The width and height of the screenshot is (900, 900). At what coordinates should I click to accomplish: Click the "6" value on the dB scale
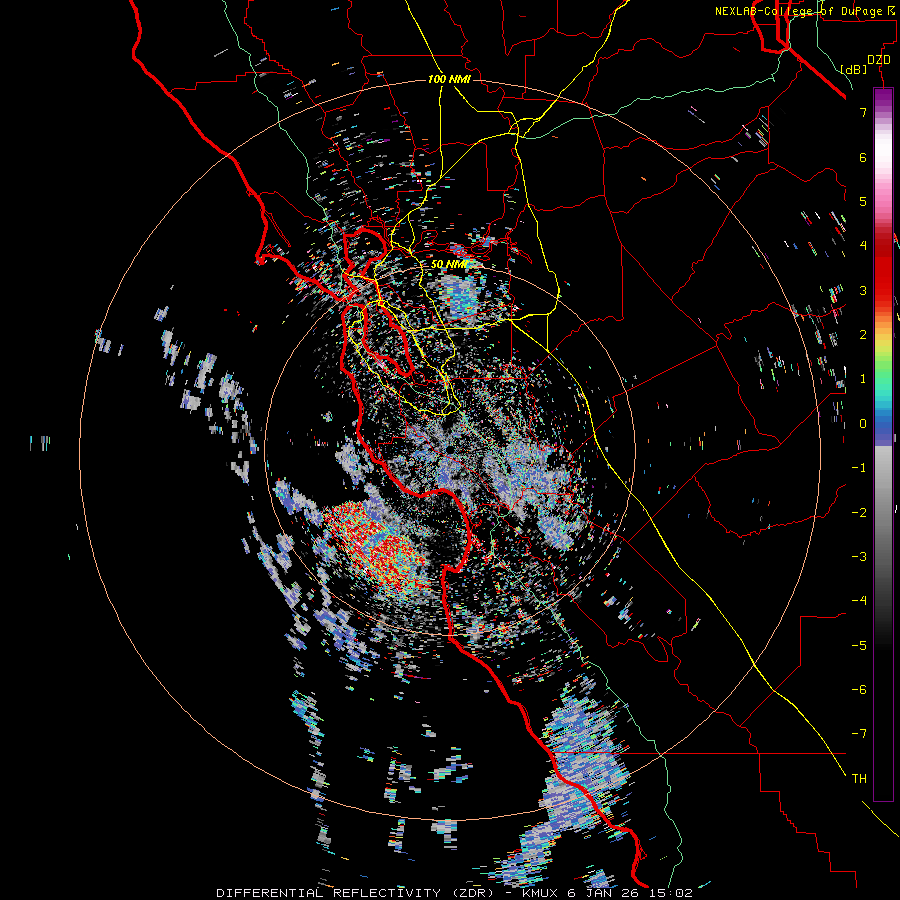coord(863,157)
